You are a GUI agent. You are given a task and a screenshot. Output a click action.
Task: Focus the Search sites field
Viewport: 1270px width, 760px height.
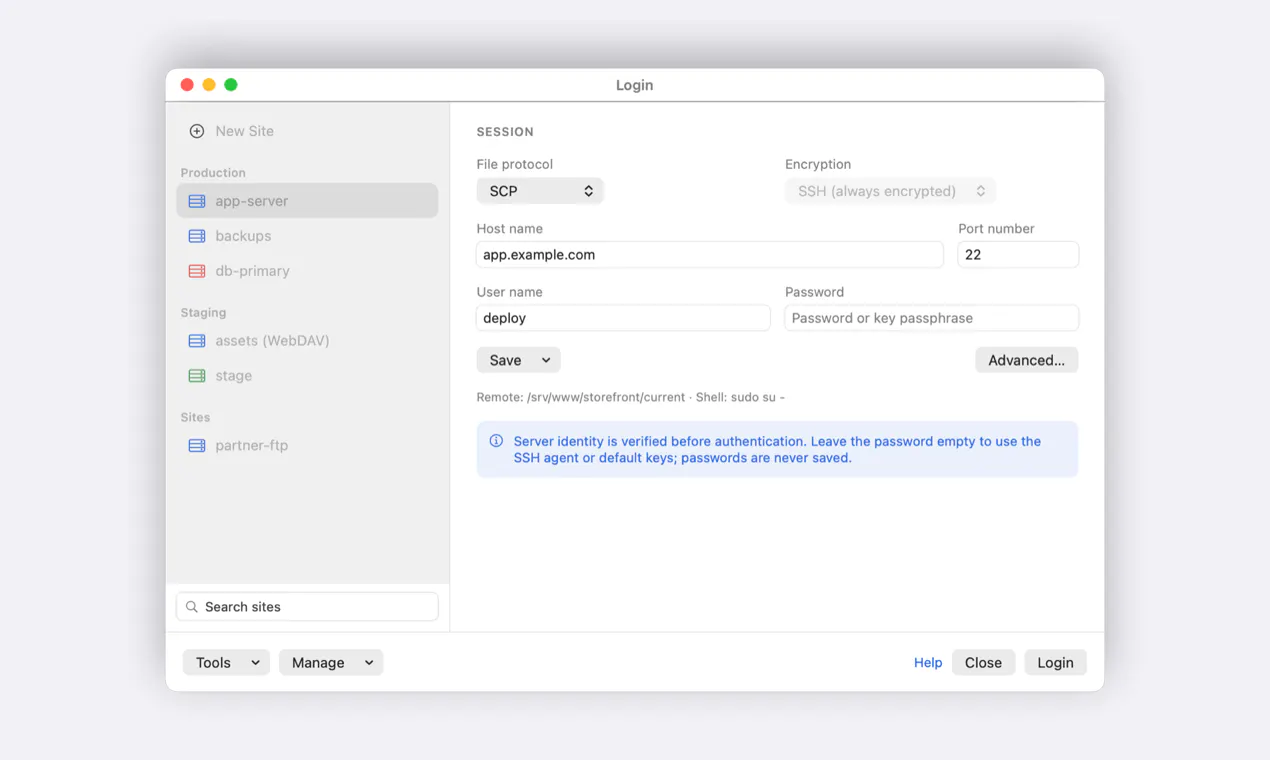click(x=307, y=607)
